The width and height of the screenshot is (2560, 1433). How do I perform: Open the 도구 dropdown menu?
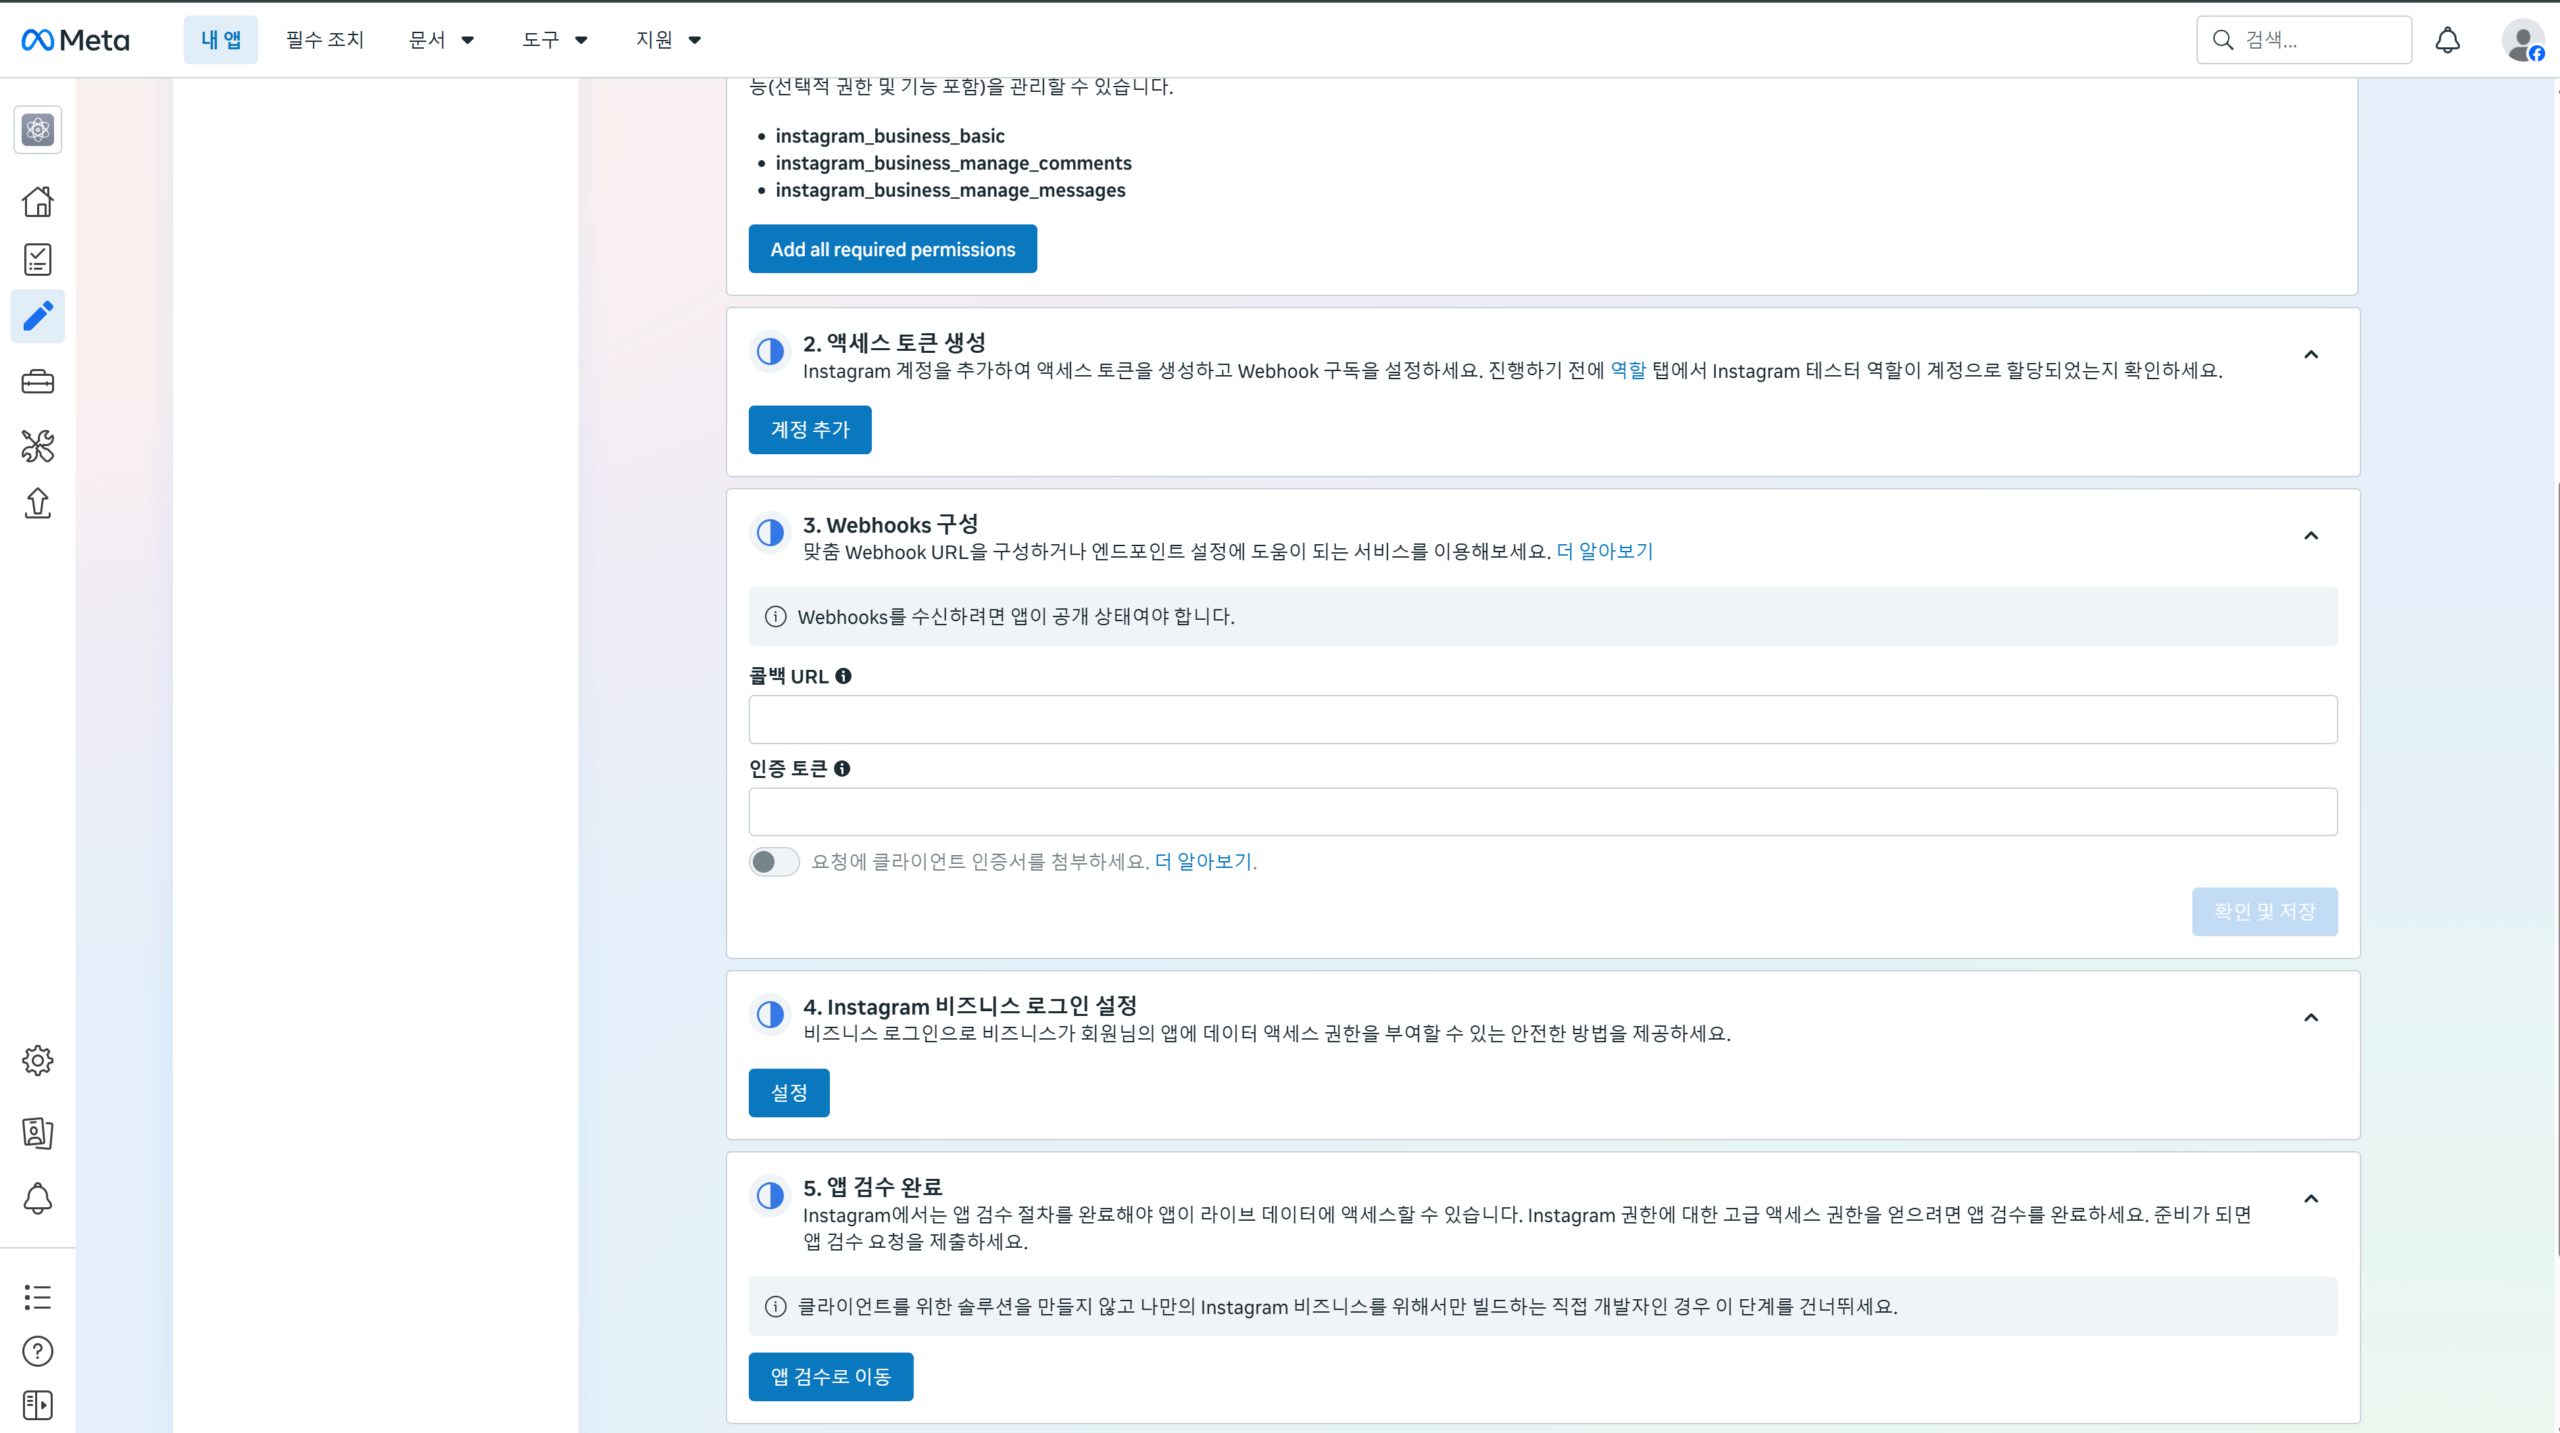click(555, 40)
